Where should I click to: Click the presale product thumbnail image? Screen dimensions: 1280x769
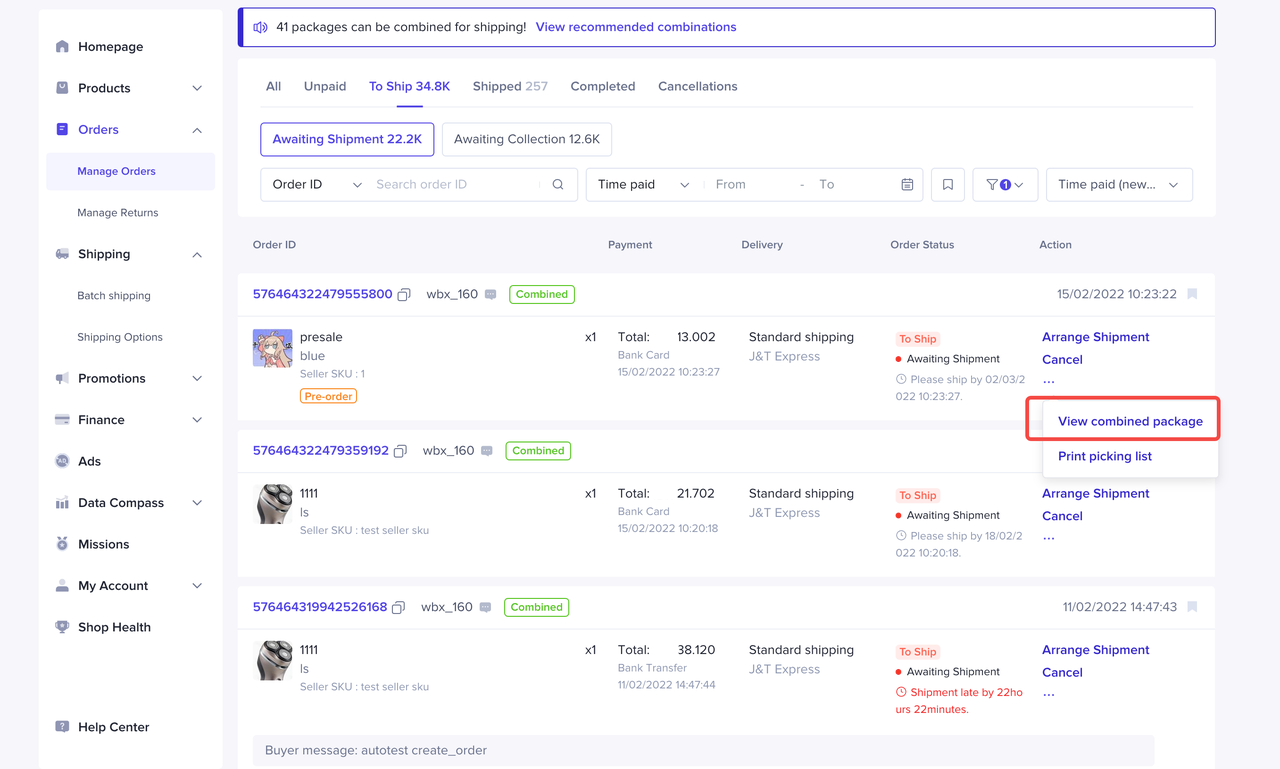click(x=273, y=348)
